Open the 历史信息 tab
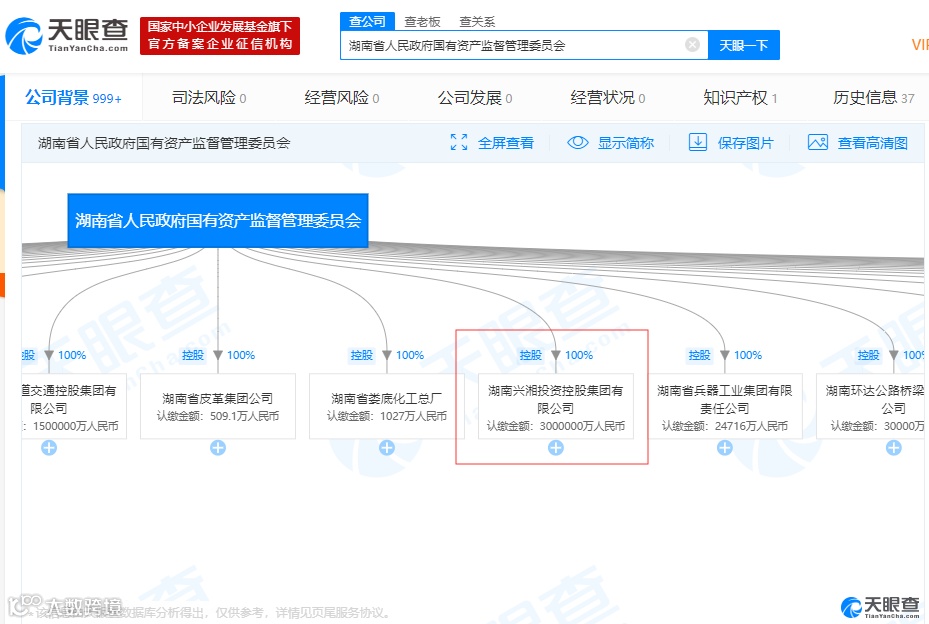929x624 pixels. pos(874,98)
